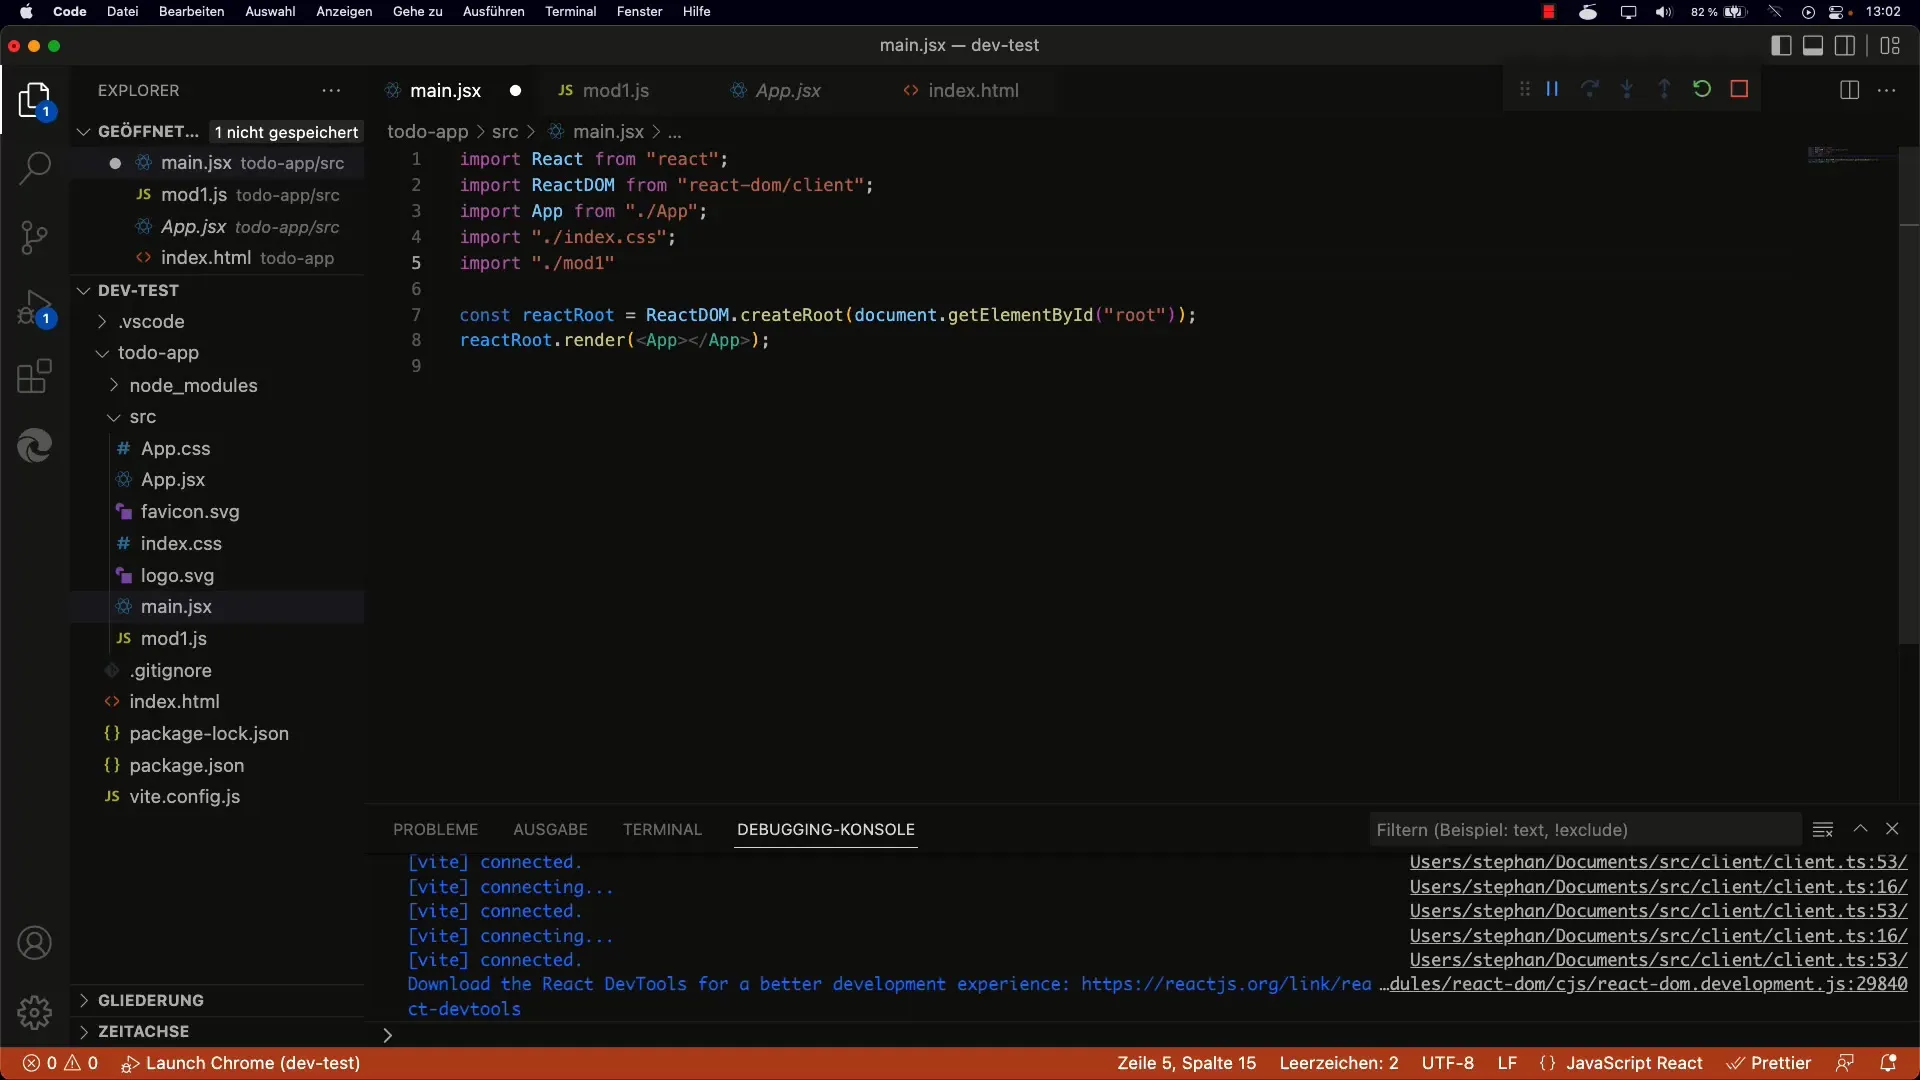Customize layout icon in title bar

(1890, 45)
